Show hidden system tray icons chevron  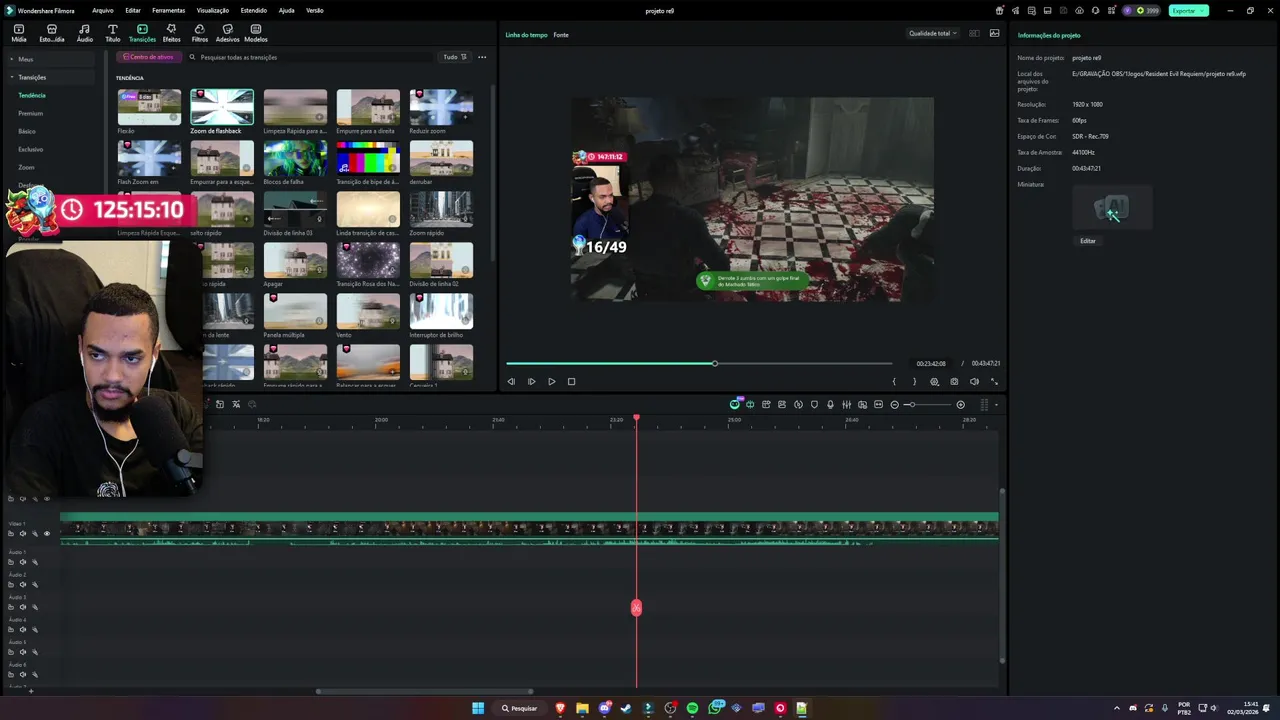1117,708
